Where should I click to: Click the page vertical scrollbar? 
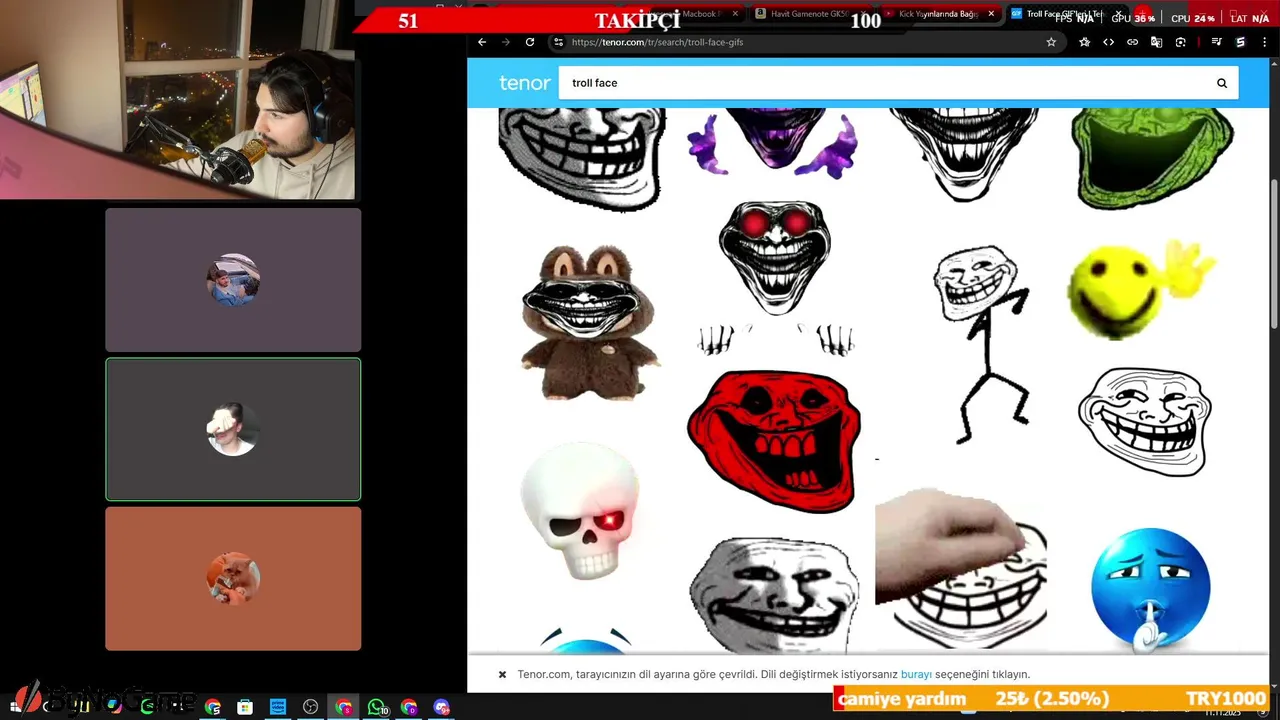click(x=1273, y=252)
